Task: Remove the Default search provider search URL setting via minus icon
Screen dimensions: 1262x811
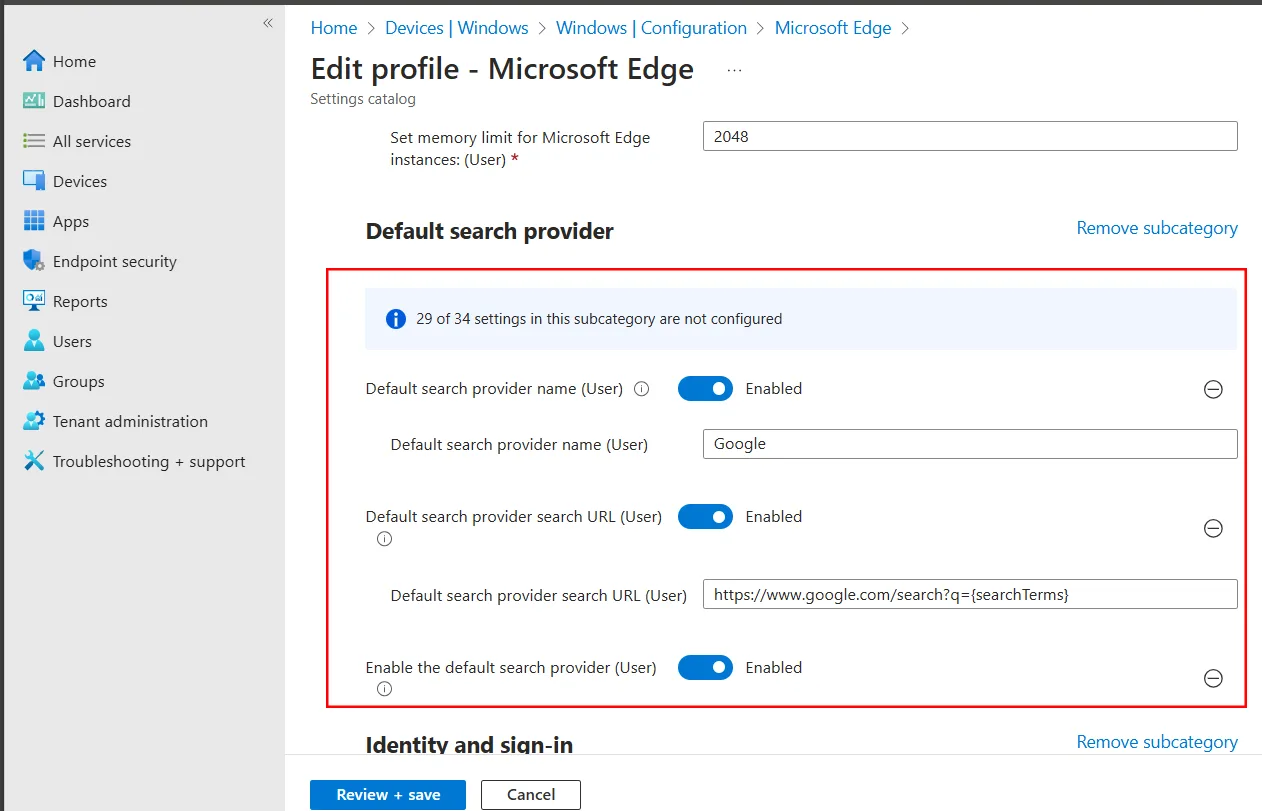Action: tap(1213, 528)
